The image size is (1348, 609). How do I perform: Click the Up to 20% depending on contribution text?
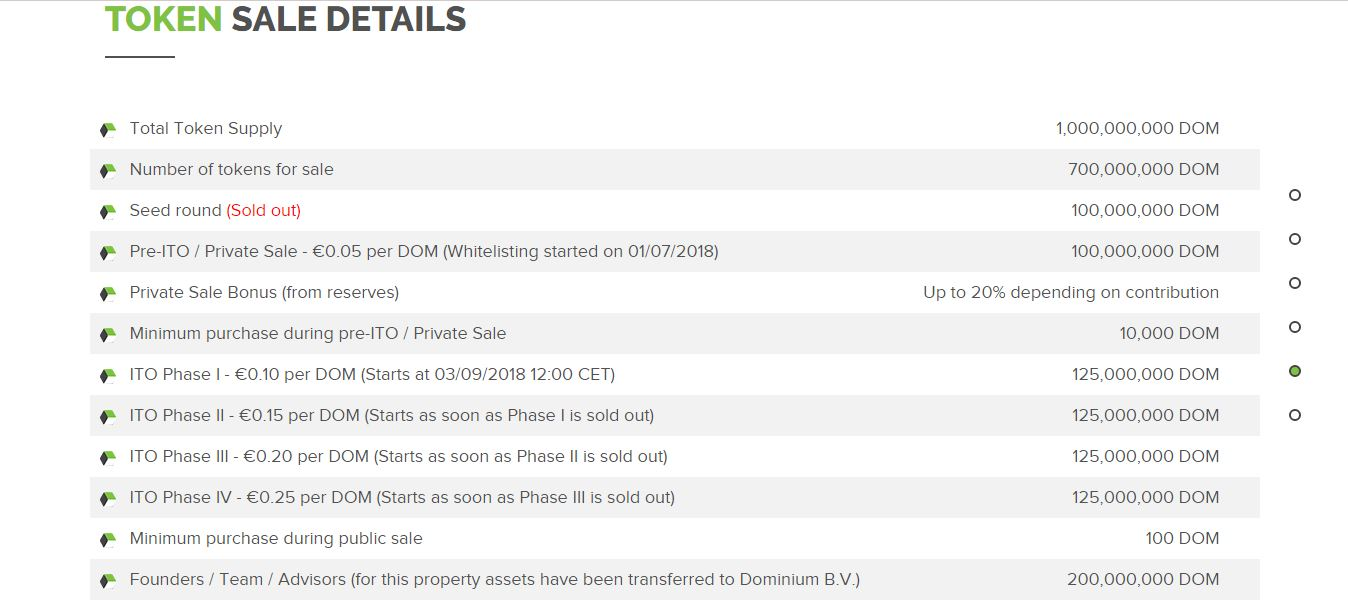pyautogui.click(x=1071, y=293)
